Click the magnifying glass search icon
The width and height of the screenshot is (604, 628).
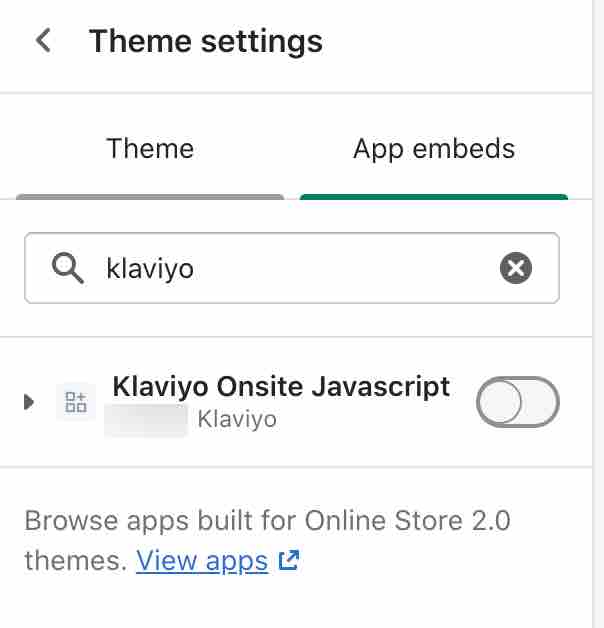pos(68,268)
